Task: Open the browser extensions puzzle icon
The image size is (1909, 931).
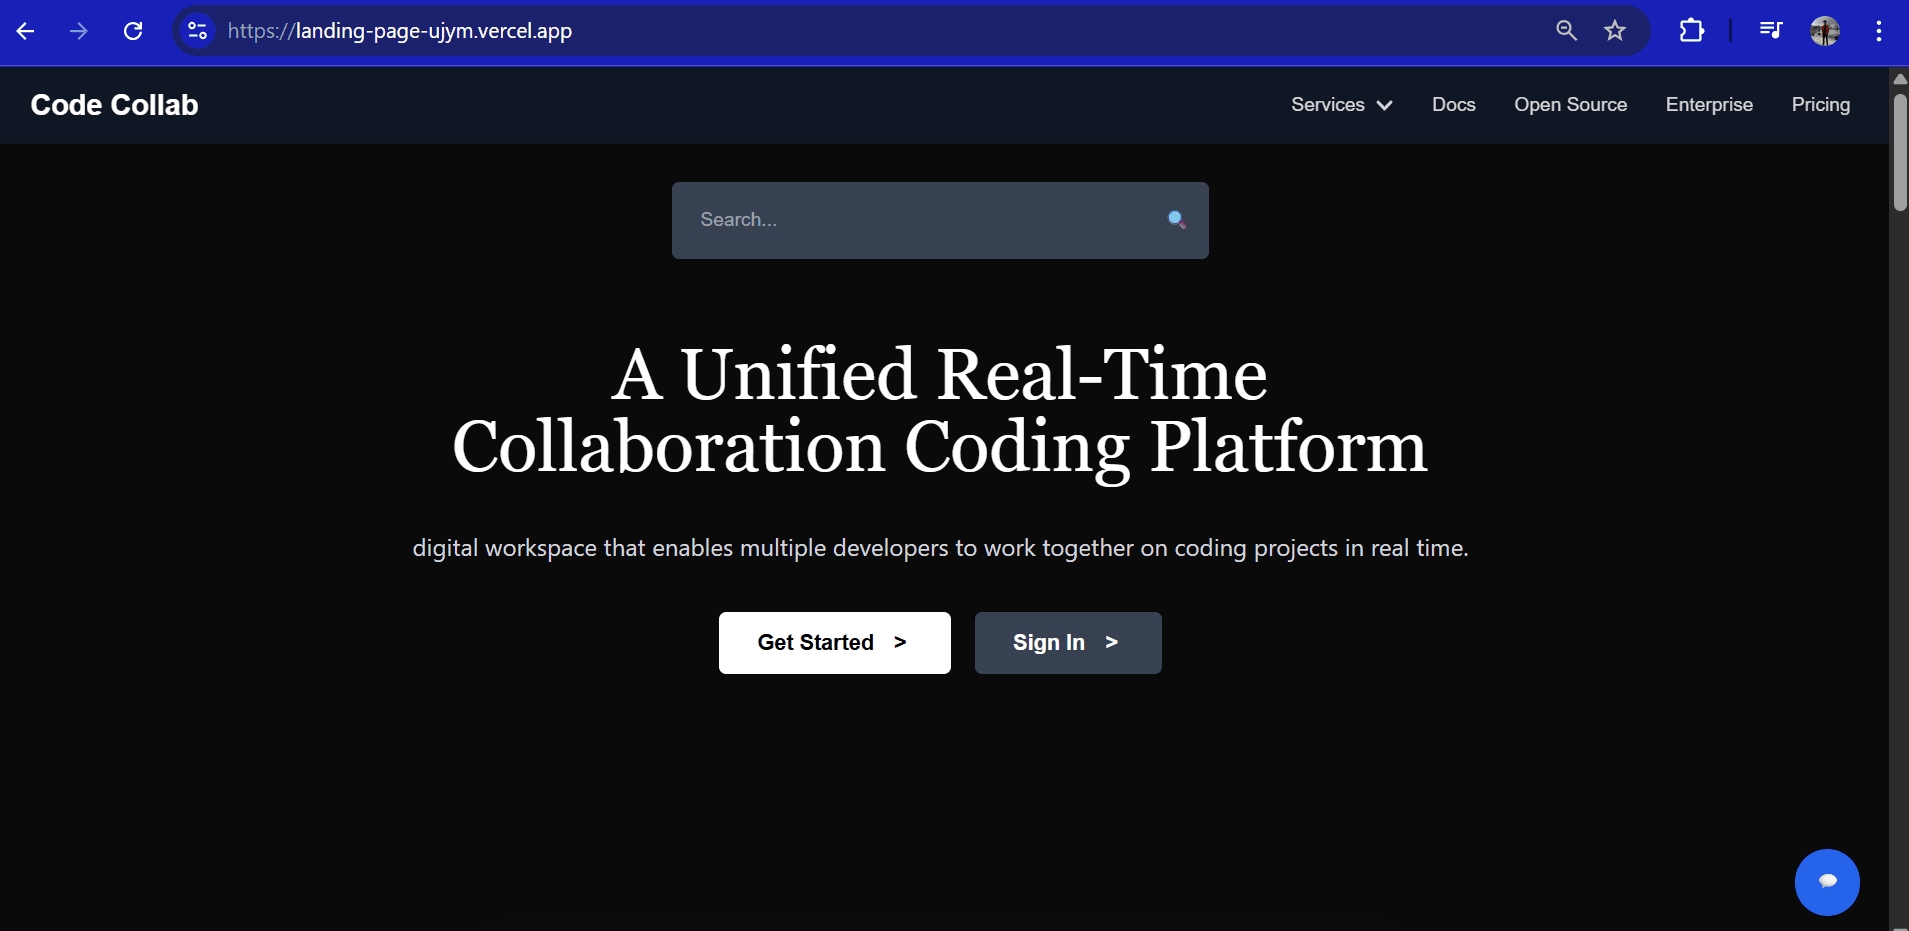Action: 1691,31
